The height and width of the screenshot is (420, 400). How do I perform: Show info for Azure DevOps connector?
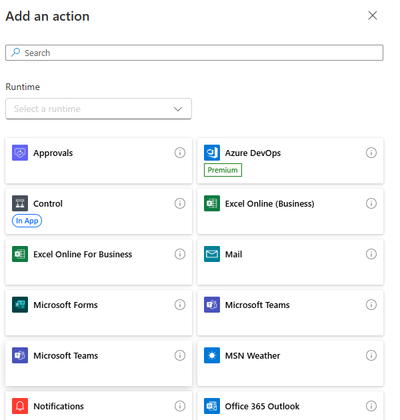point(371,153)
